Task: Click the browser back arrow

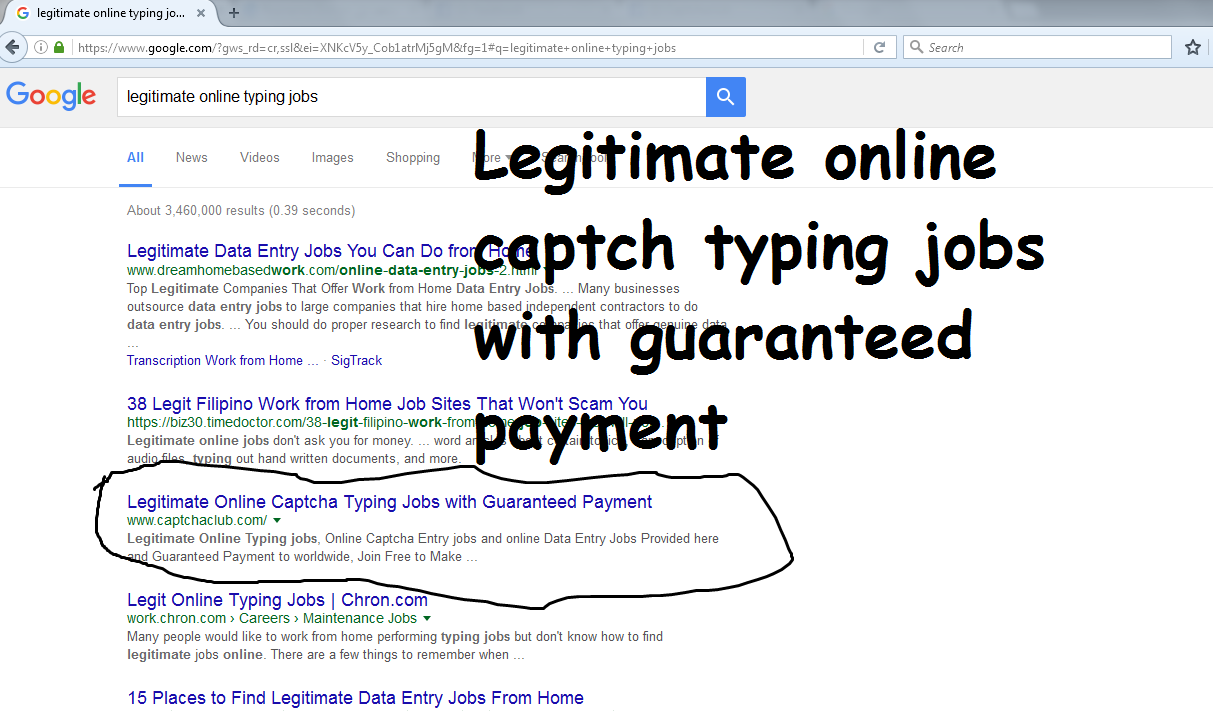Action: coord(12,47)
